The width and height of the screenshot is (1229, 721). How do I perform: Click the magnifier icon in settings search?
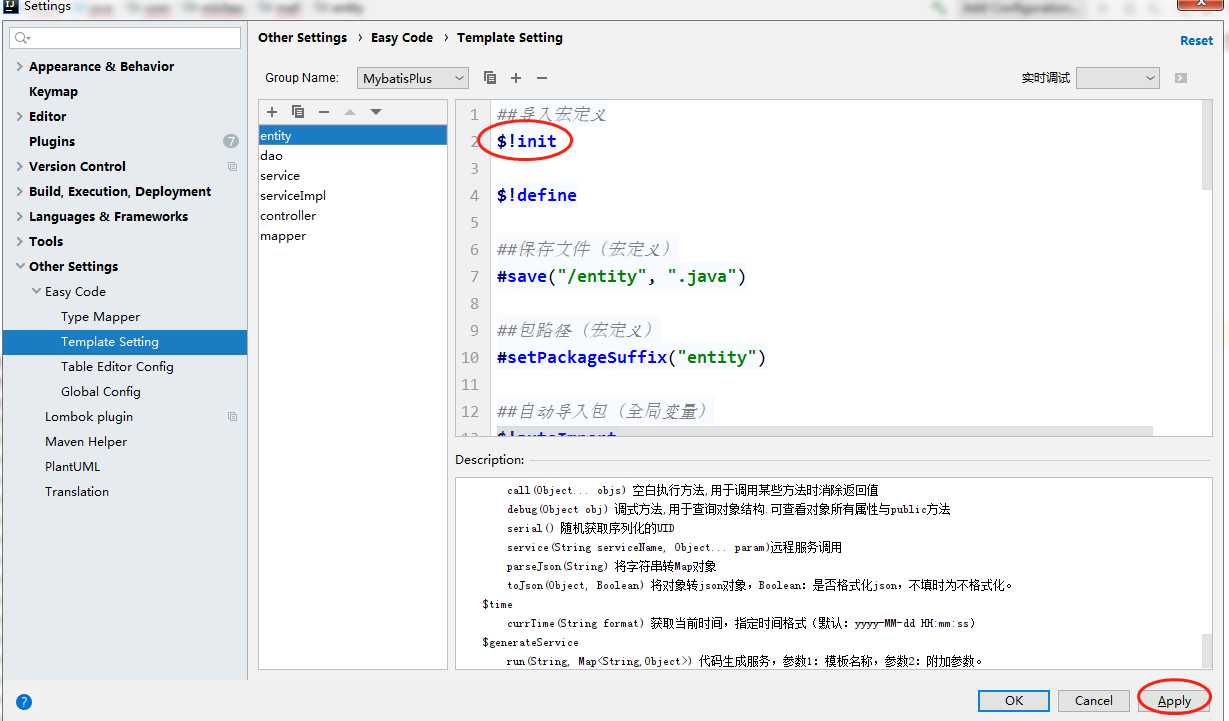pos(23,39)
